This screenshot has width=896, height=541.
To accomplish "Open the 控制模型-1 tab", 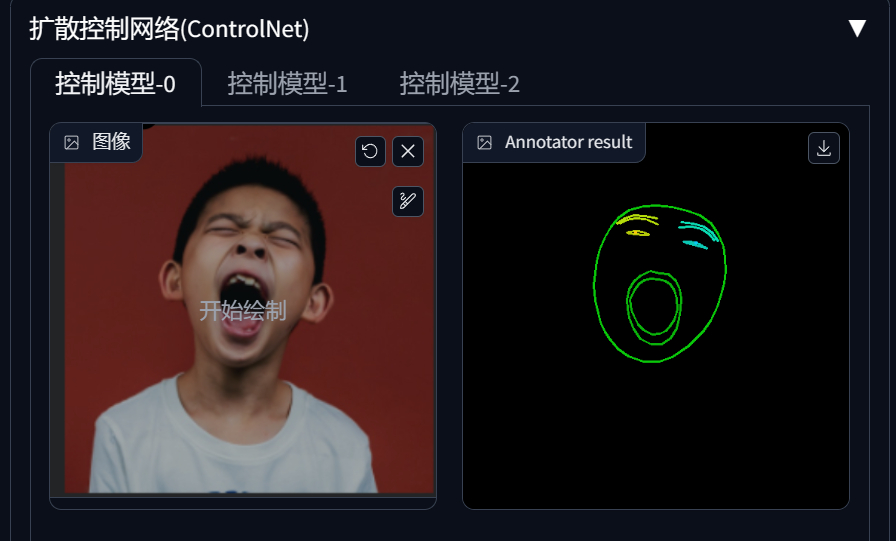I will tap(287, 83).
